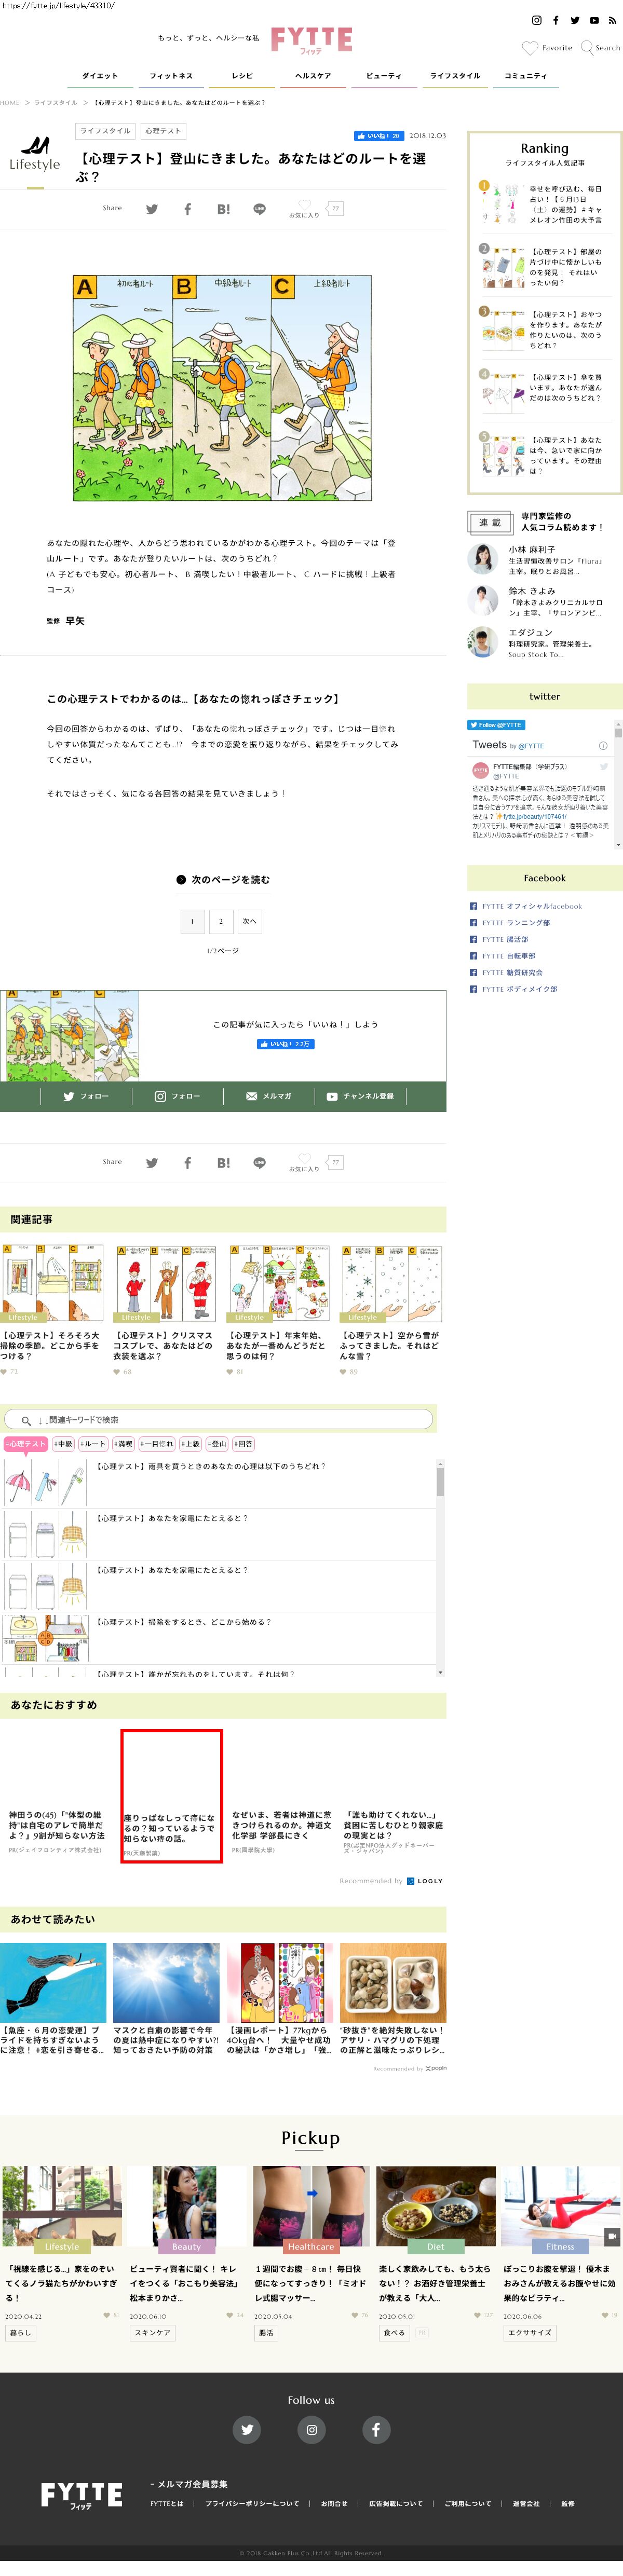
Task: Click the Twitter share icon above 関連記事
Action: [x=152, y=1162]
